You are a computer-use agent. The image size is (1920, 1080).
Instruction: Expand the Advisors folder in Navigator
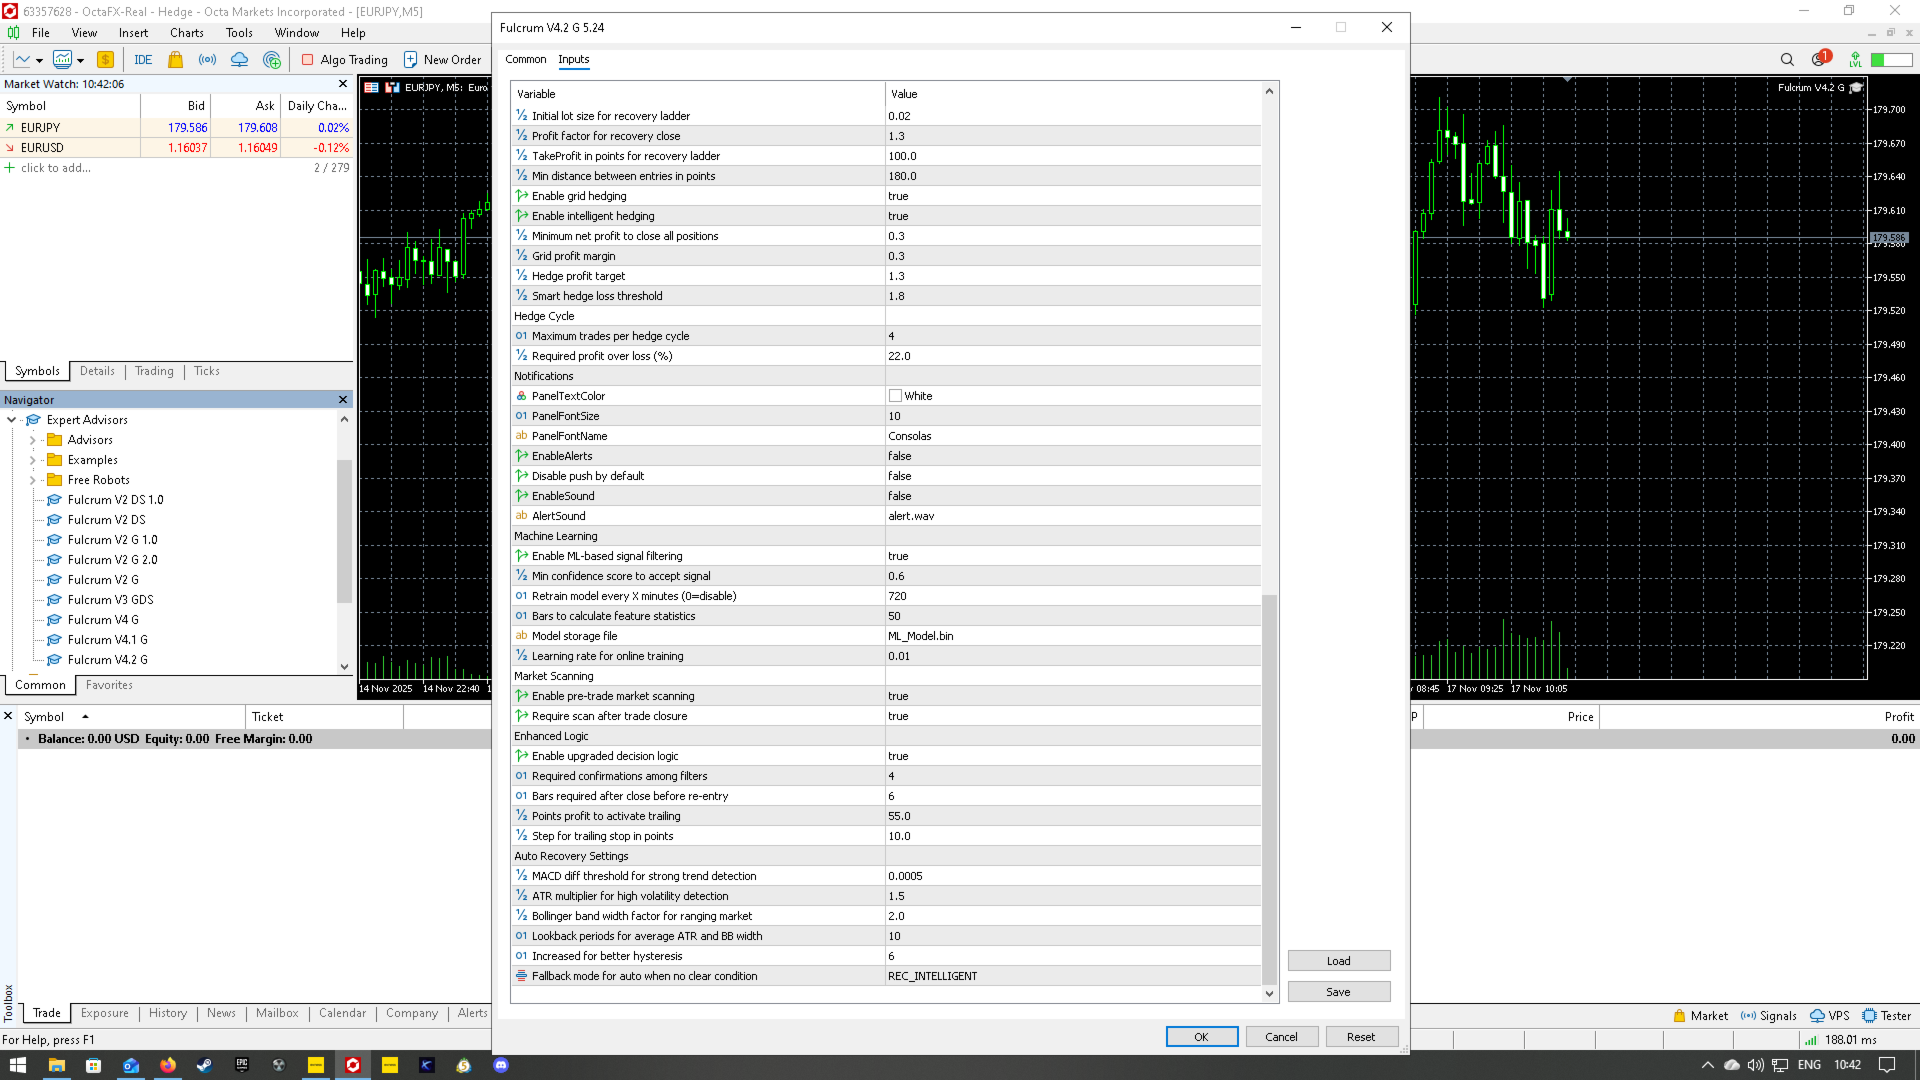(x=32, y=440)
